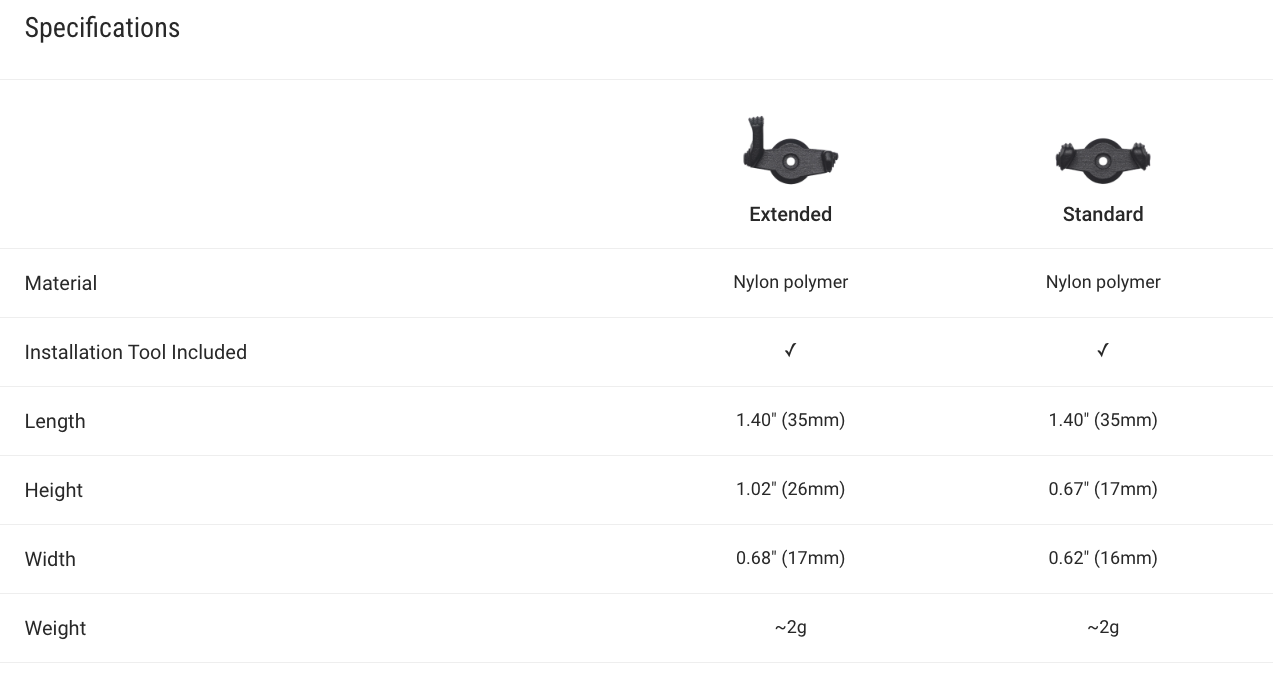Click Extended width value 0.68" (17mm)
The height and width of the screenshot is (677, 1273).
[790, 558]
